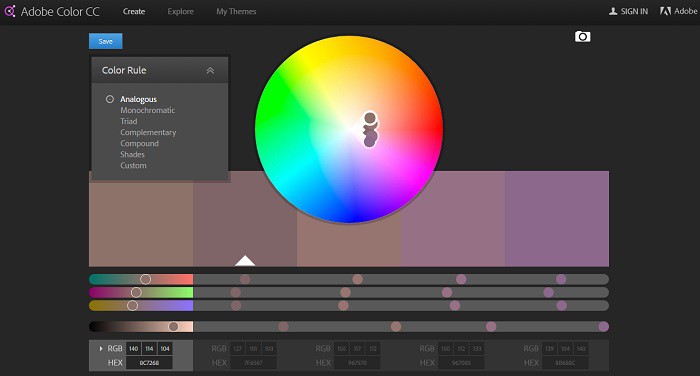Click the green value field showing 114

pyautogui.click(x=149, y=349)
